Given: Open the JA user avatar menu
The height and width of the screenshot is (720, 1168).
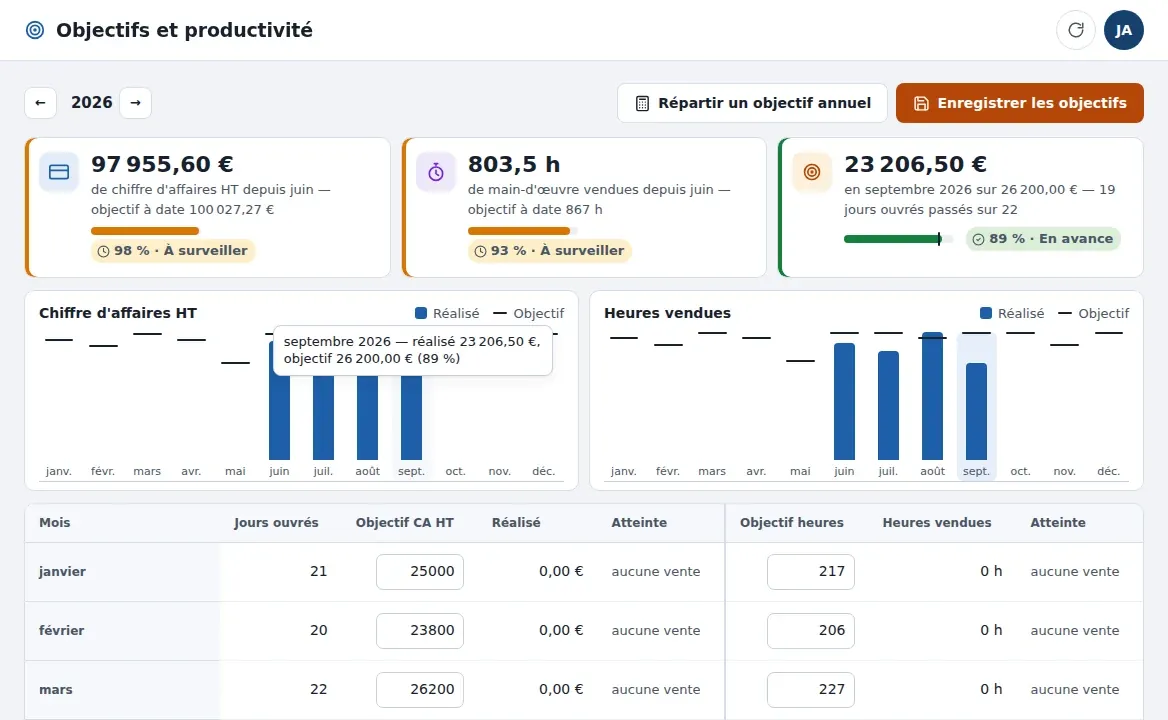Looking at the screenshot, I should 1123,30.
